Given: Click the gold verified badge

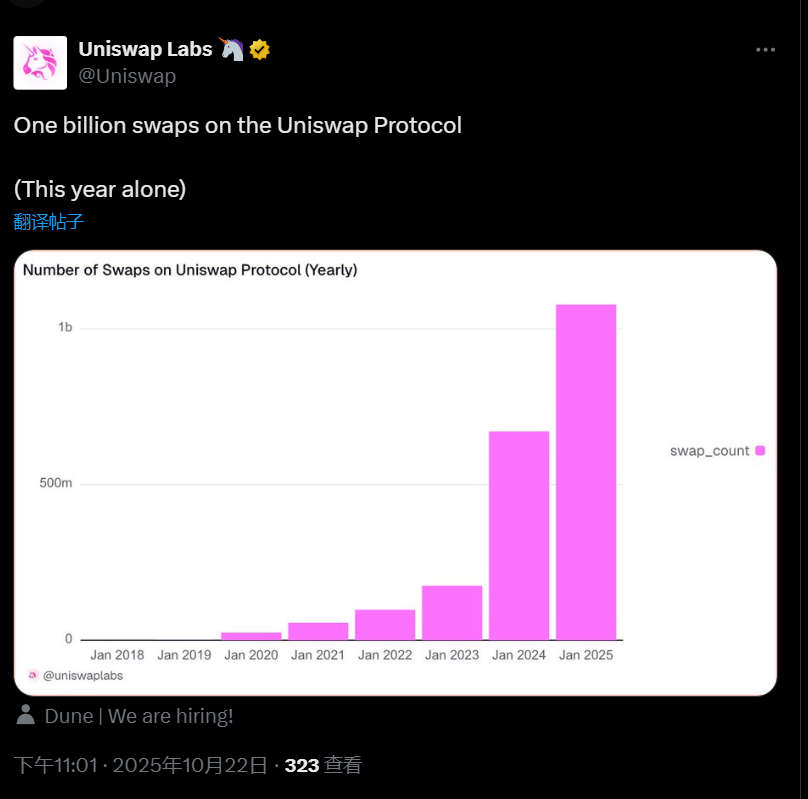Looking at the screenshot, I should (260, 50).
